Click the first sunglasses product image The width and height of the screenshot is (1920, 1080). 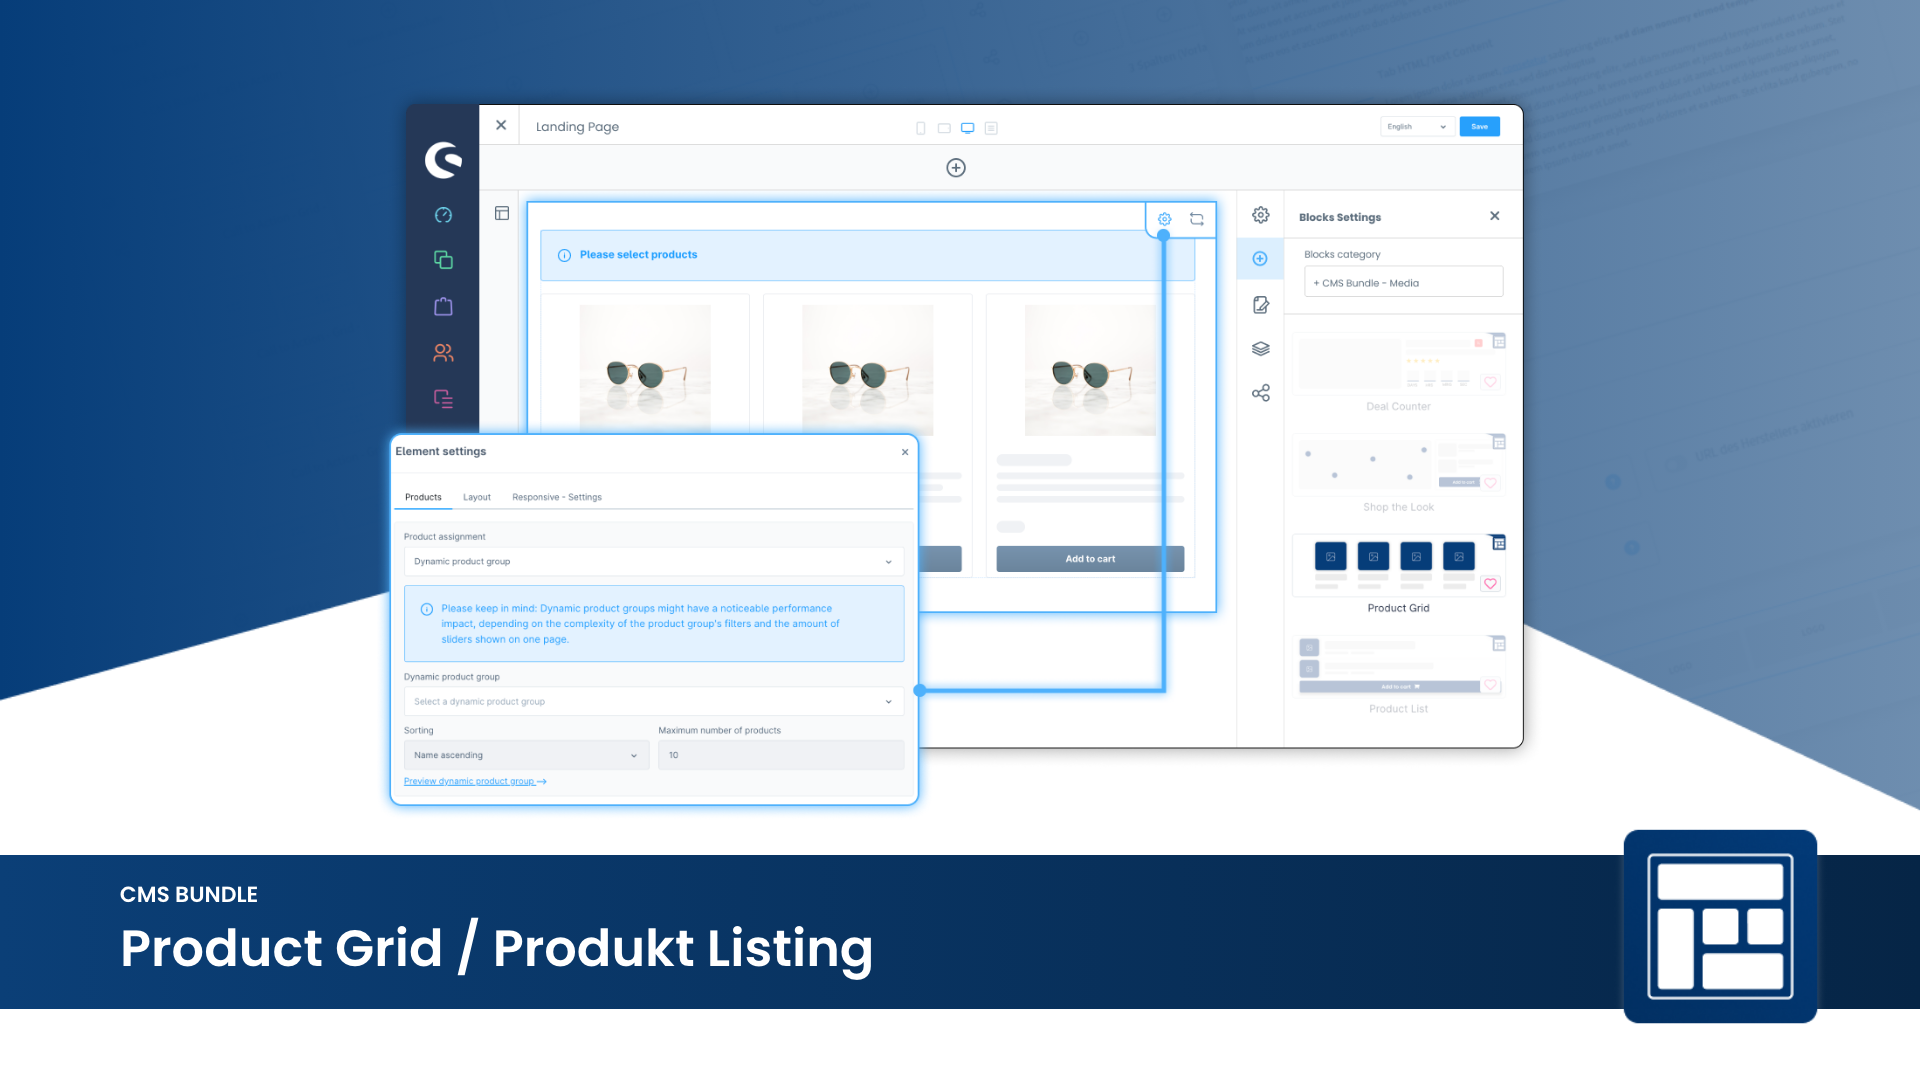pos(645,370)
